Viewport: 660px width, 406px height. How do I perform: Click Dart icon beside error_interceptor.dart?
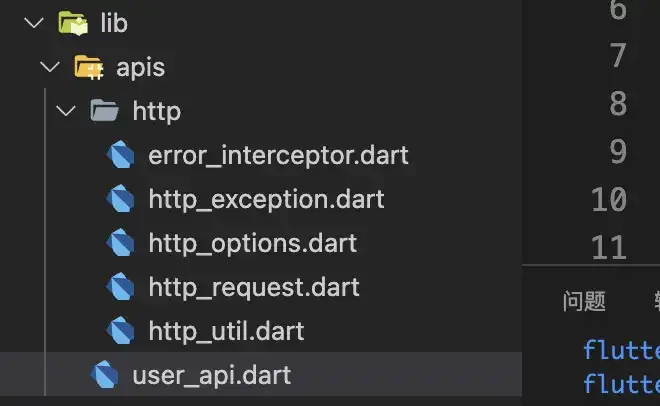[x=120, y=154]
